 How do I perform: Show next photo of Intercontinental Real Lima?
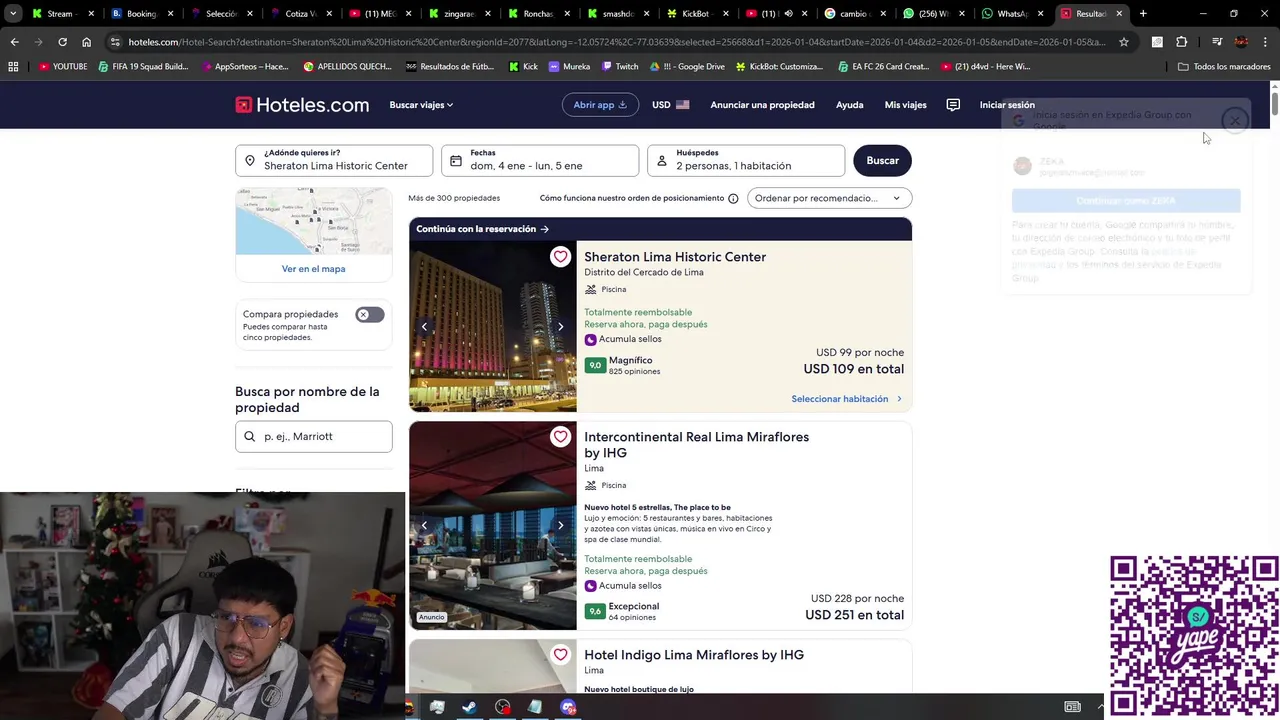click(560, 525)
